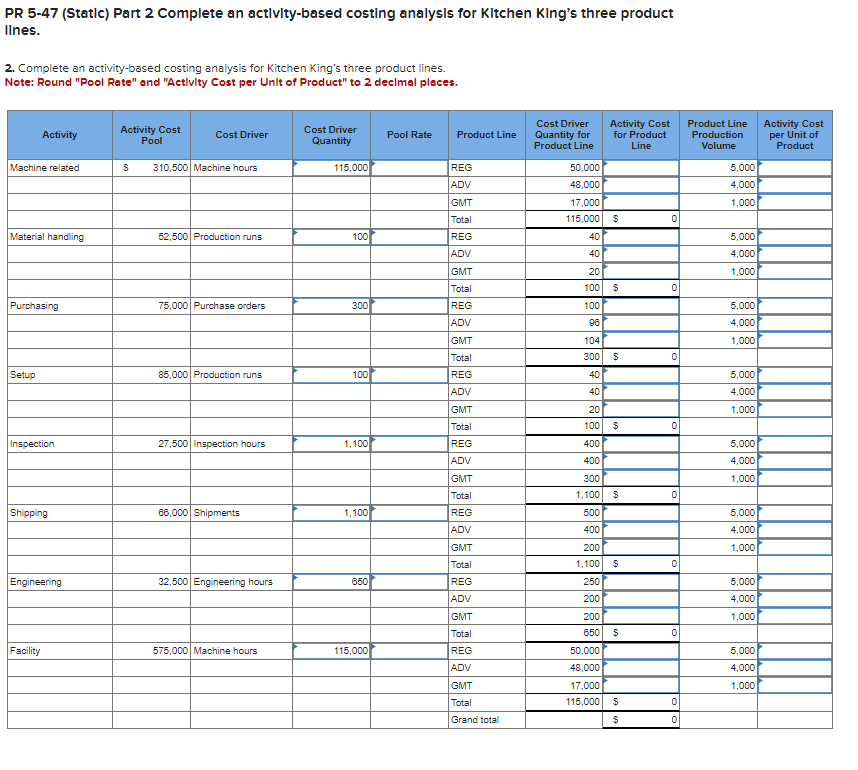Select Material handling Cost Driver Quantity field
Viewport: 858px width, 770px height.
332,237
